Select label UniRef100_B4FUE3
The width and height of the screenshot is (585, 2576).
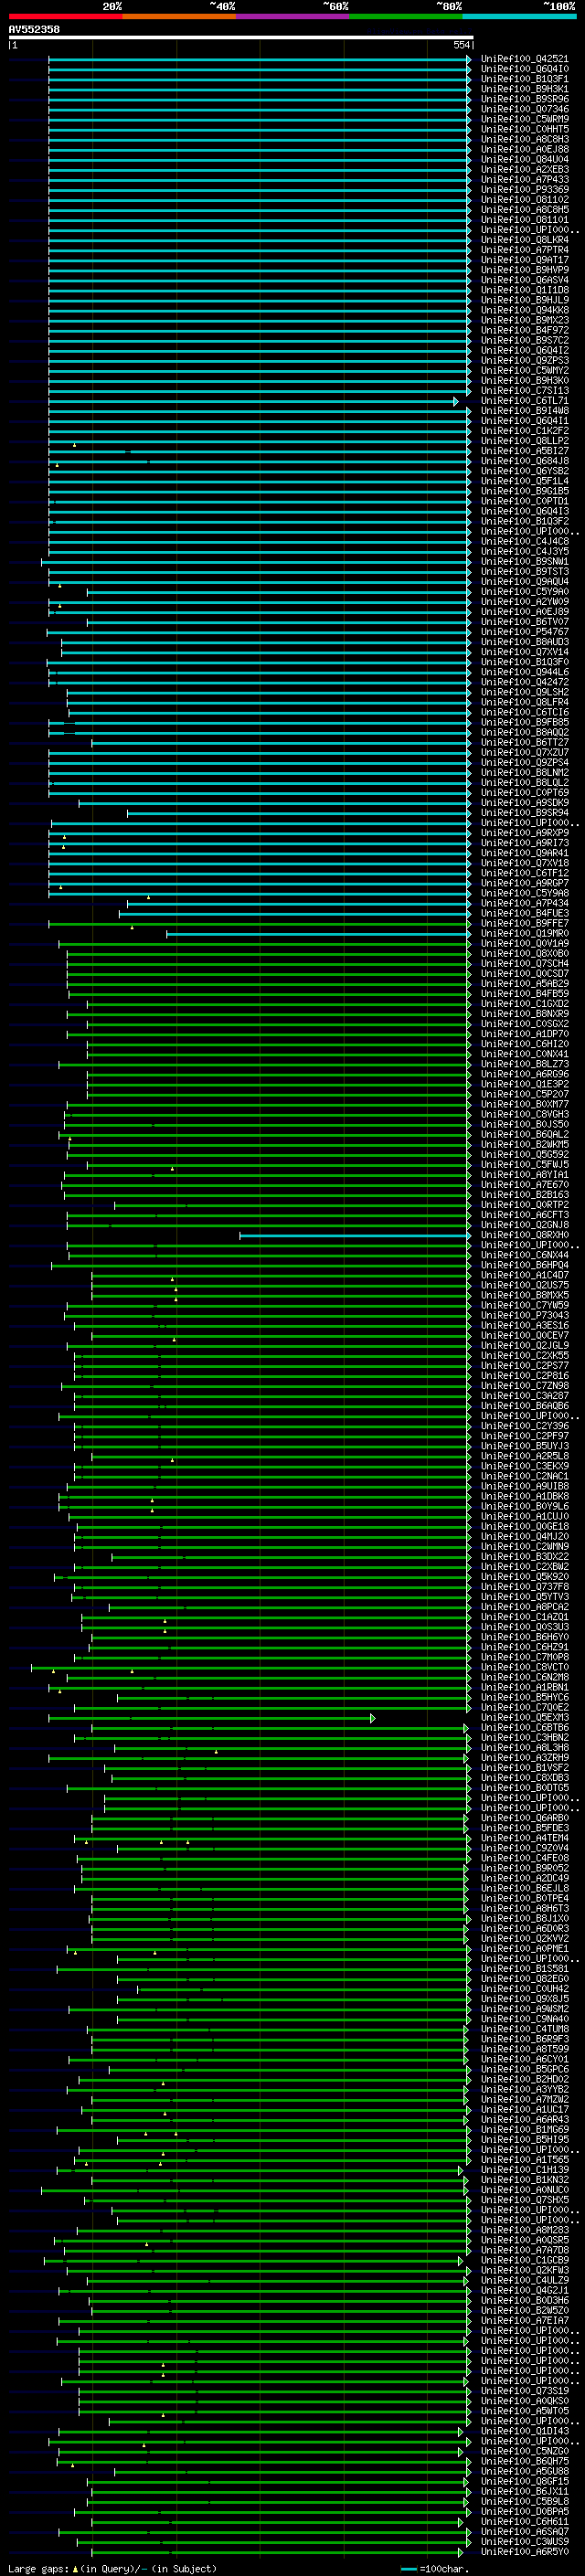(x=524, y=913)
